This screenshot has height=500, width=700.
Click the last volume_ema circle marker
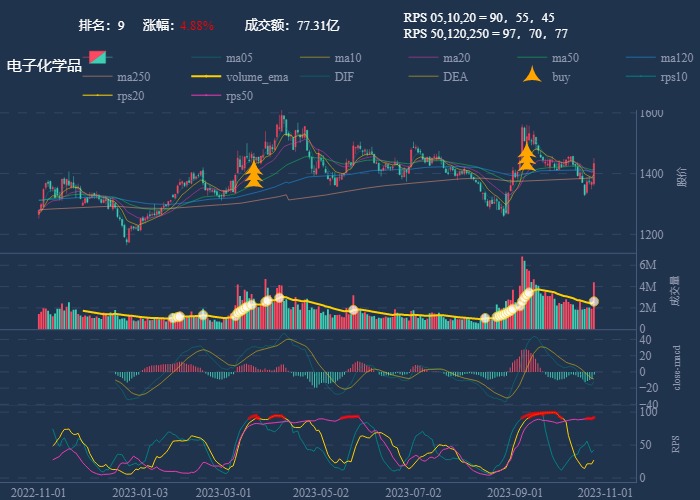click(594, 301)
